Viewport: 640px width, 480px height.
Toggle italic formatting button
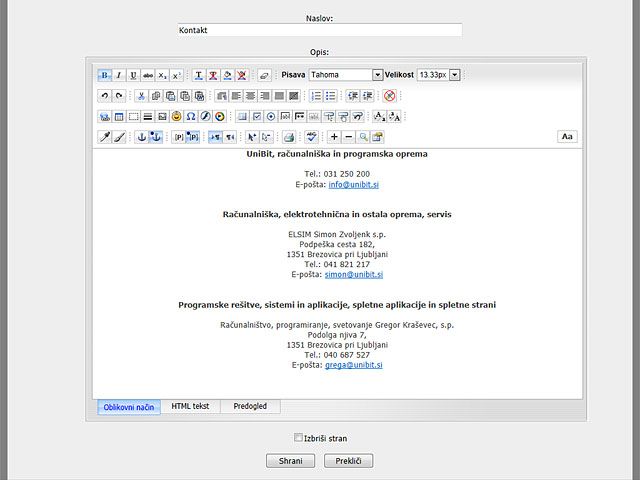click(x=119, y=75)
